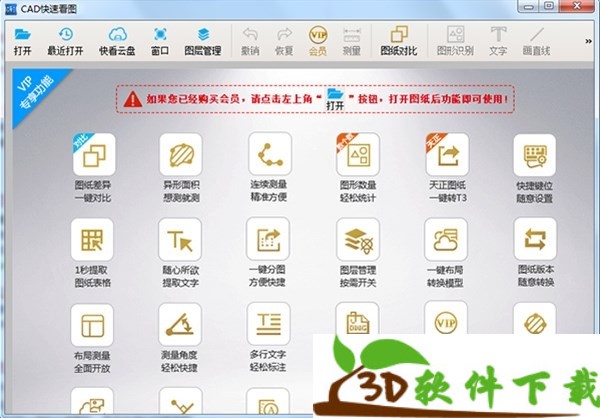Click the 快捷键位 随意设置 icon
This screenshot has width=600, height=418.
(535, 155)
